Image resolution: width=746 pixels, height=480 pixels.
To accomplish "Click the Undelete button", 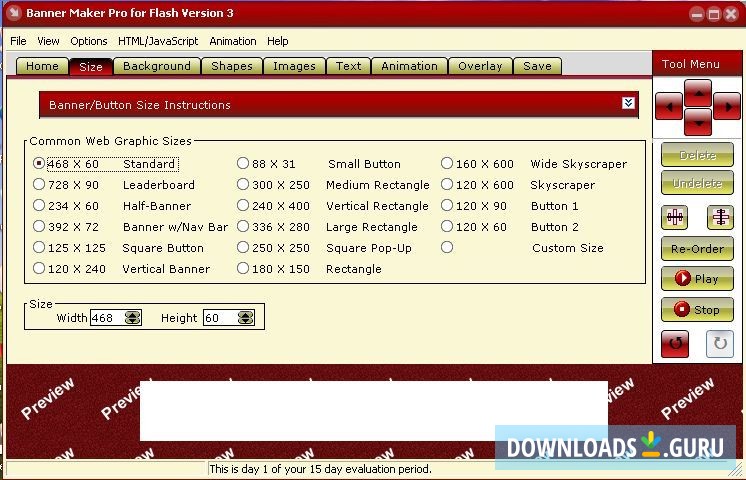I will pos(697,183).
